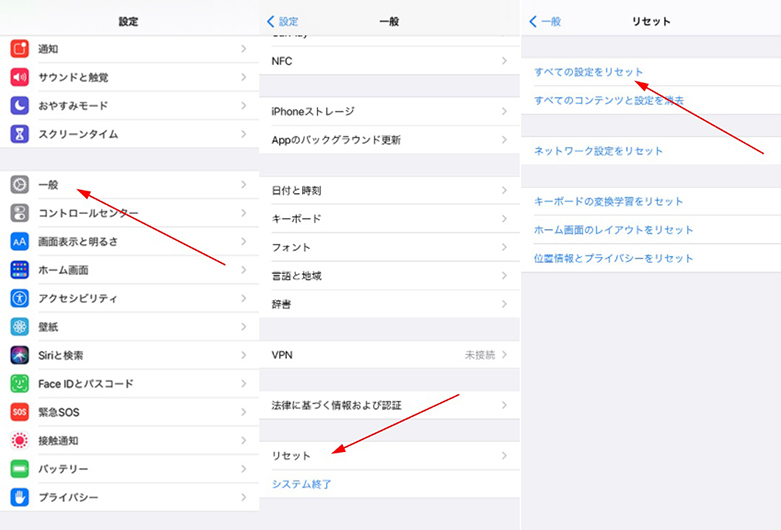The width and height of the screenshot is (781, 530).
Task: Open プライバシー label
Action: [68, 497]
